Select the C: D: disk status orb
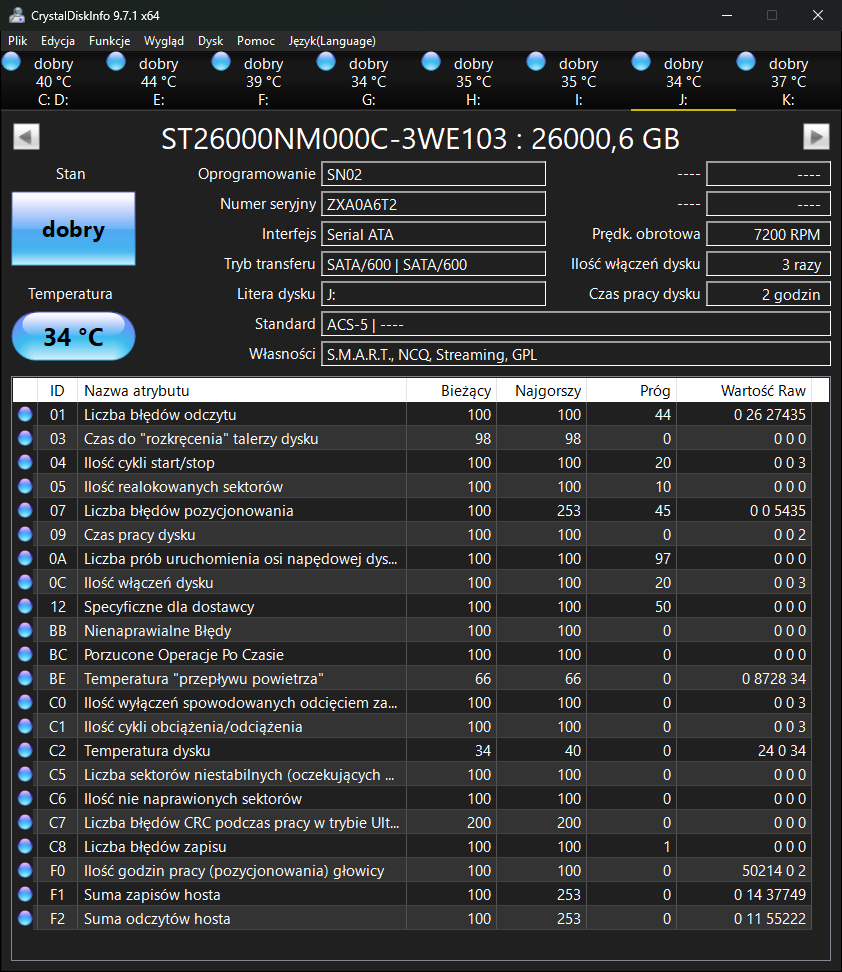This screenshot has width=842, height=972. [12, 63]
